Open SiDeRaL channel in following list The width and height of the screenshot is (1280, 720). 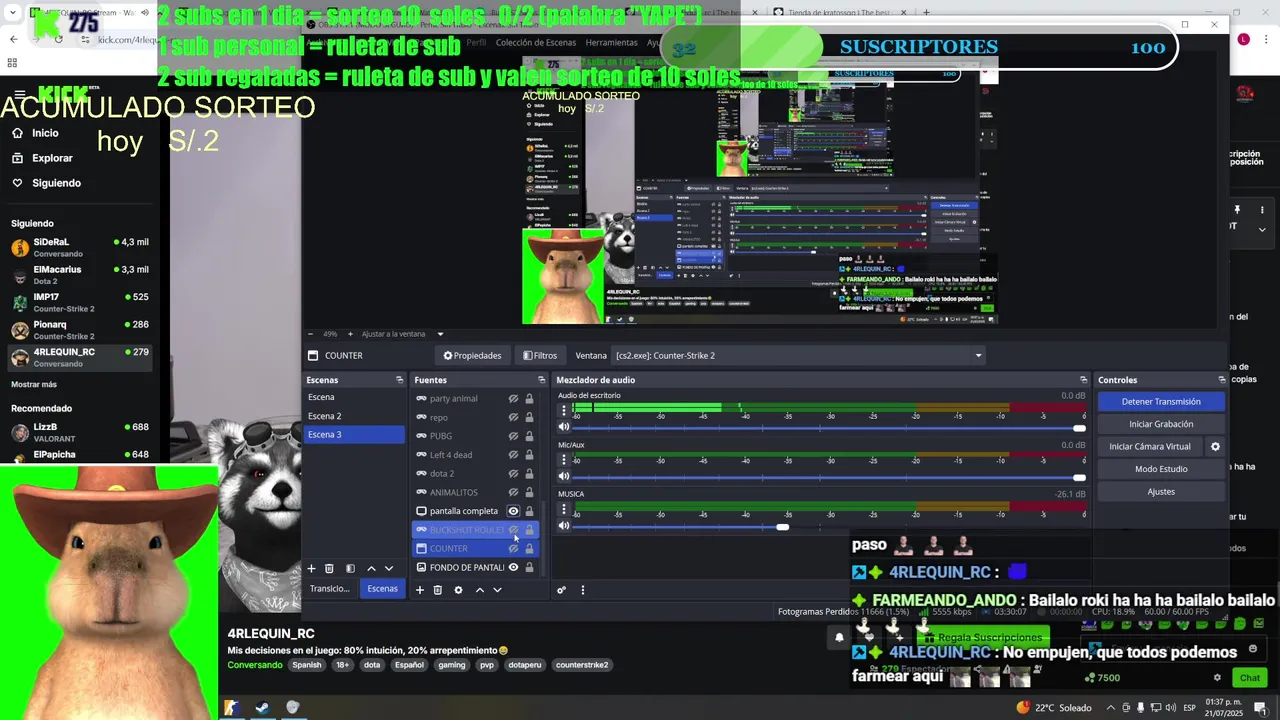coord(80,247)
